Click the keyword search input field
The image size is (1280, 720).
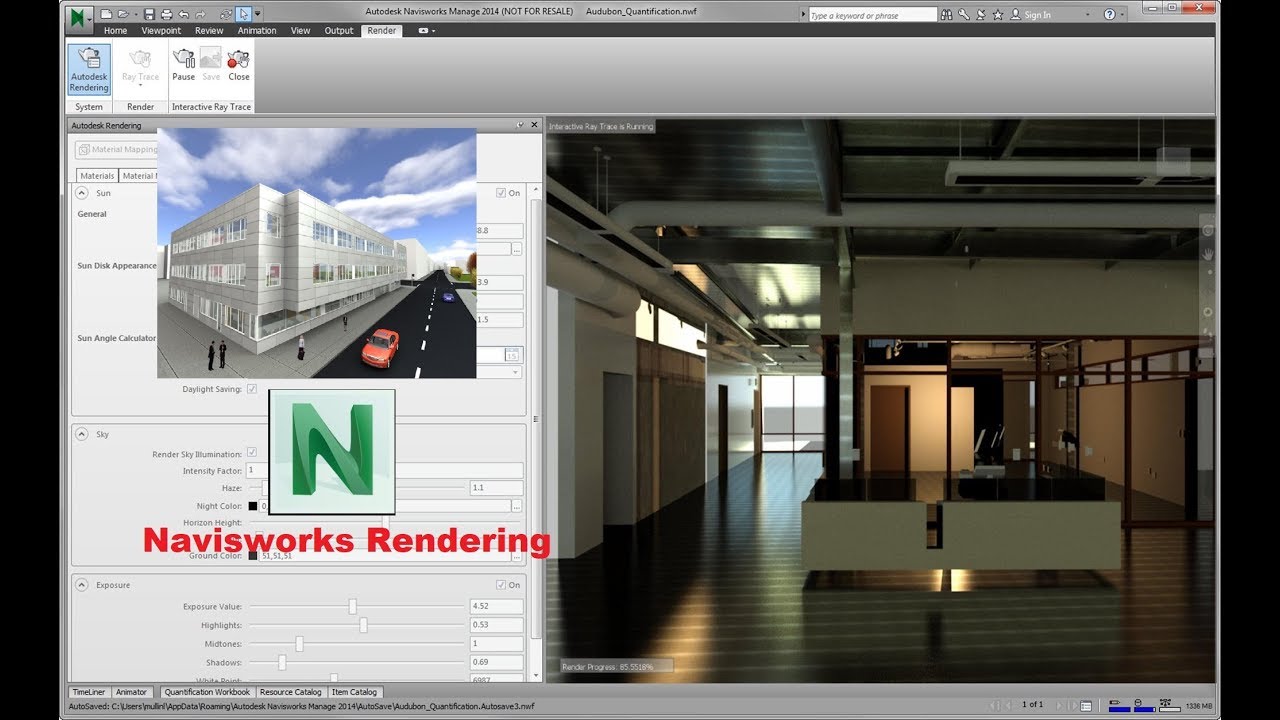click(872, 15)
